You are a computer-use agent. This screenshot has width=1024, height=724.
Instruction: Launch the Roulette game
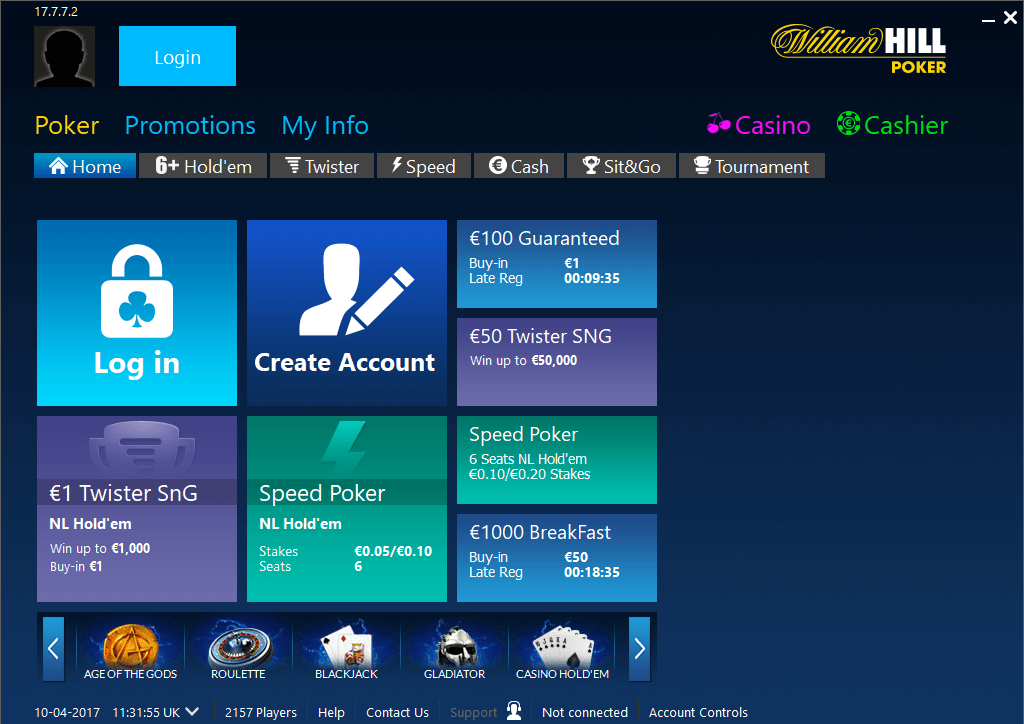point(238,650)
